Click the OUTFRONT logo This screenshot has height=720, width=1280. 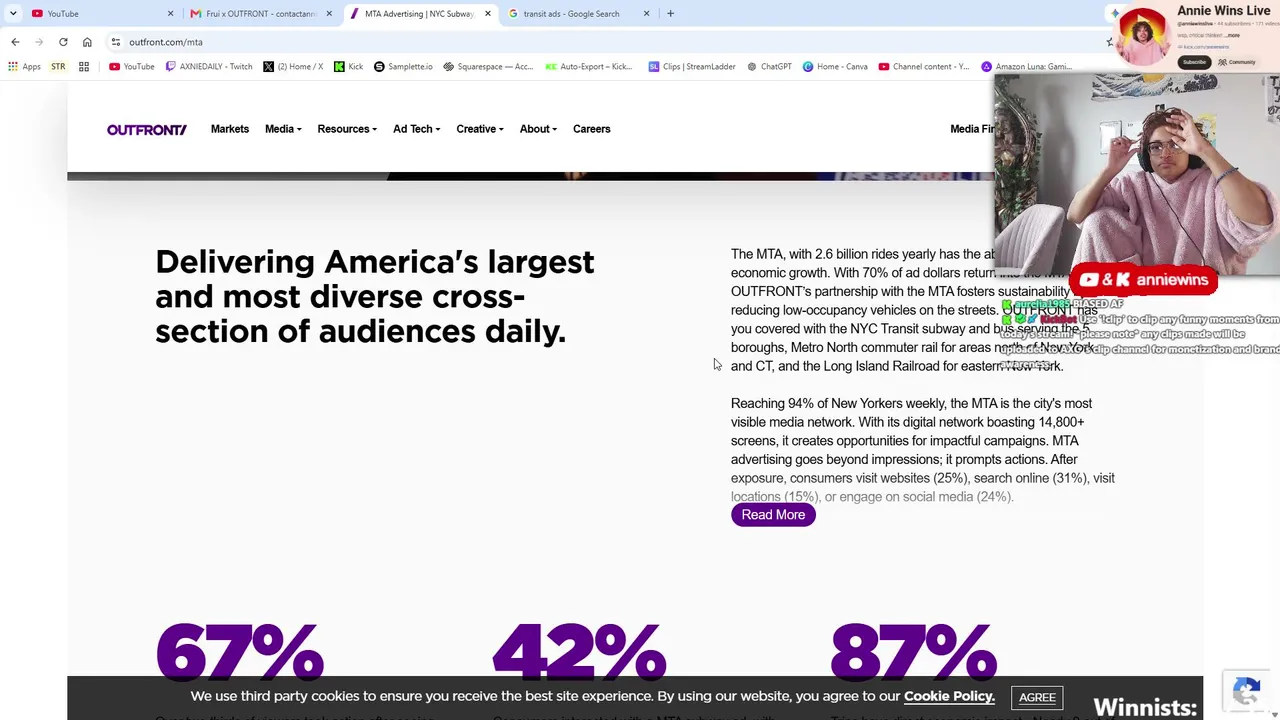pyautogui.click(x=147, y=129)
